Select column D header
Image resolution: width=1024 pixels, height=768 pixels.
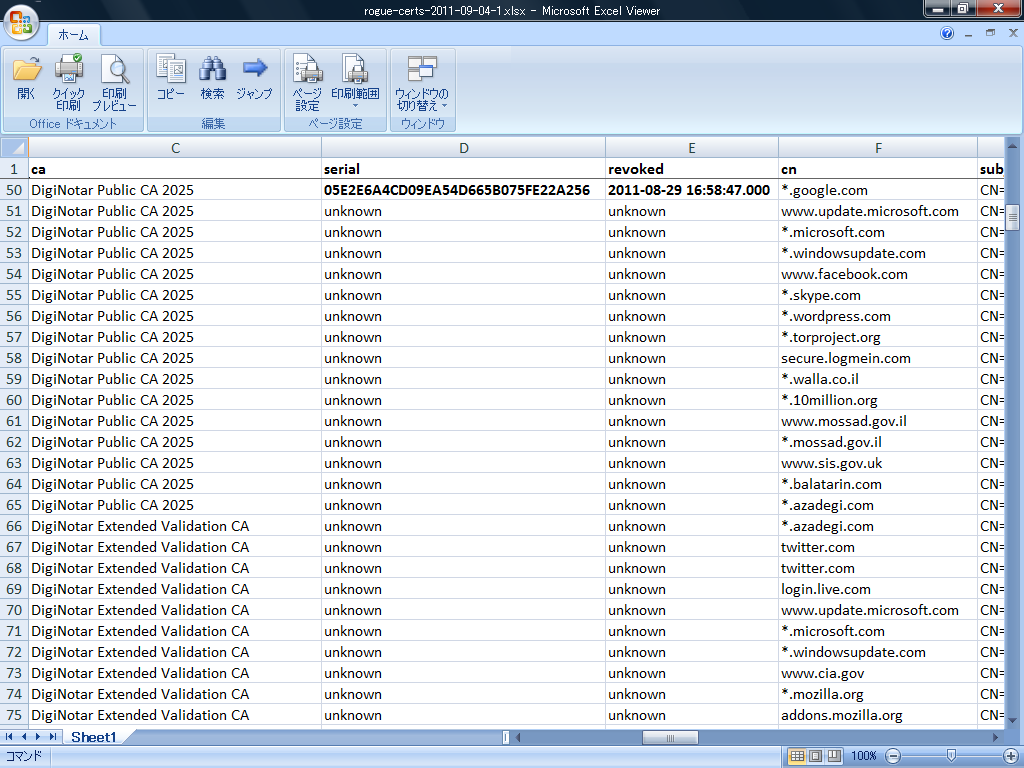[464, 148]
